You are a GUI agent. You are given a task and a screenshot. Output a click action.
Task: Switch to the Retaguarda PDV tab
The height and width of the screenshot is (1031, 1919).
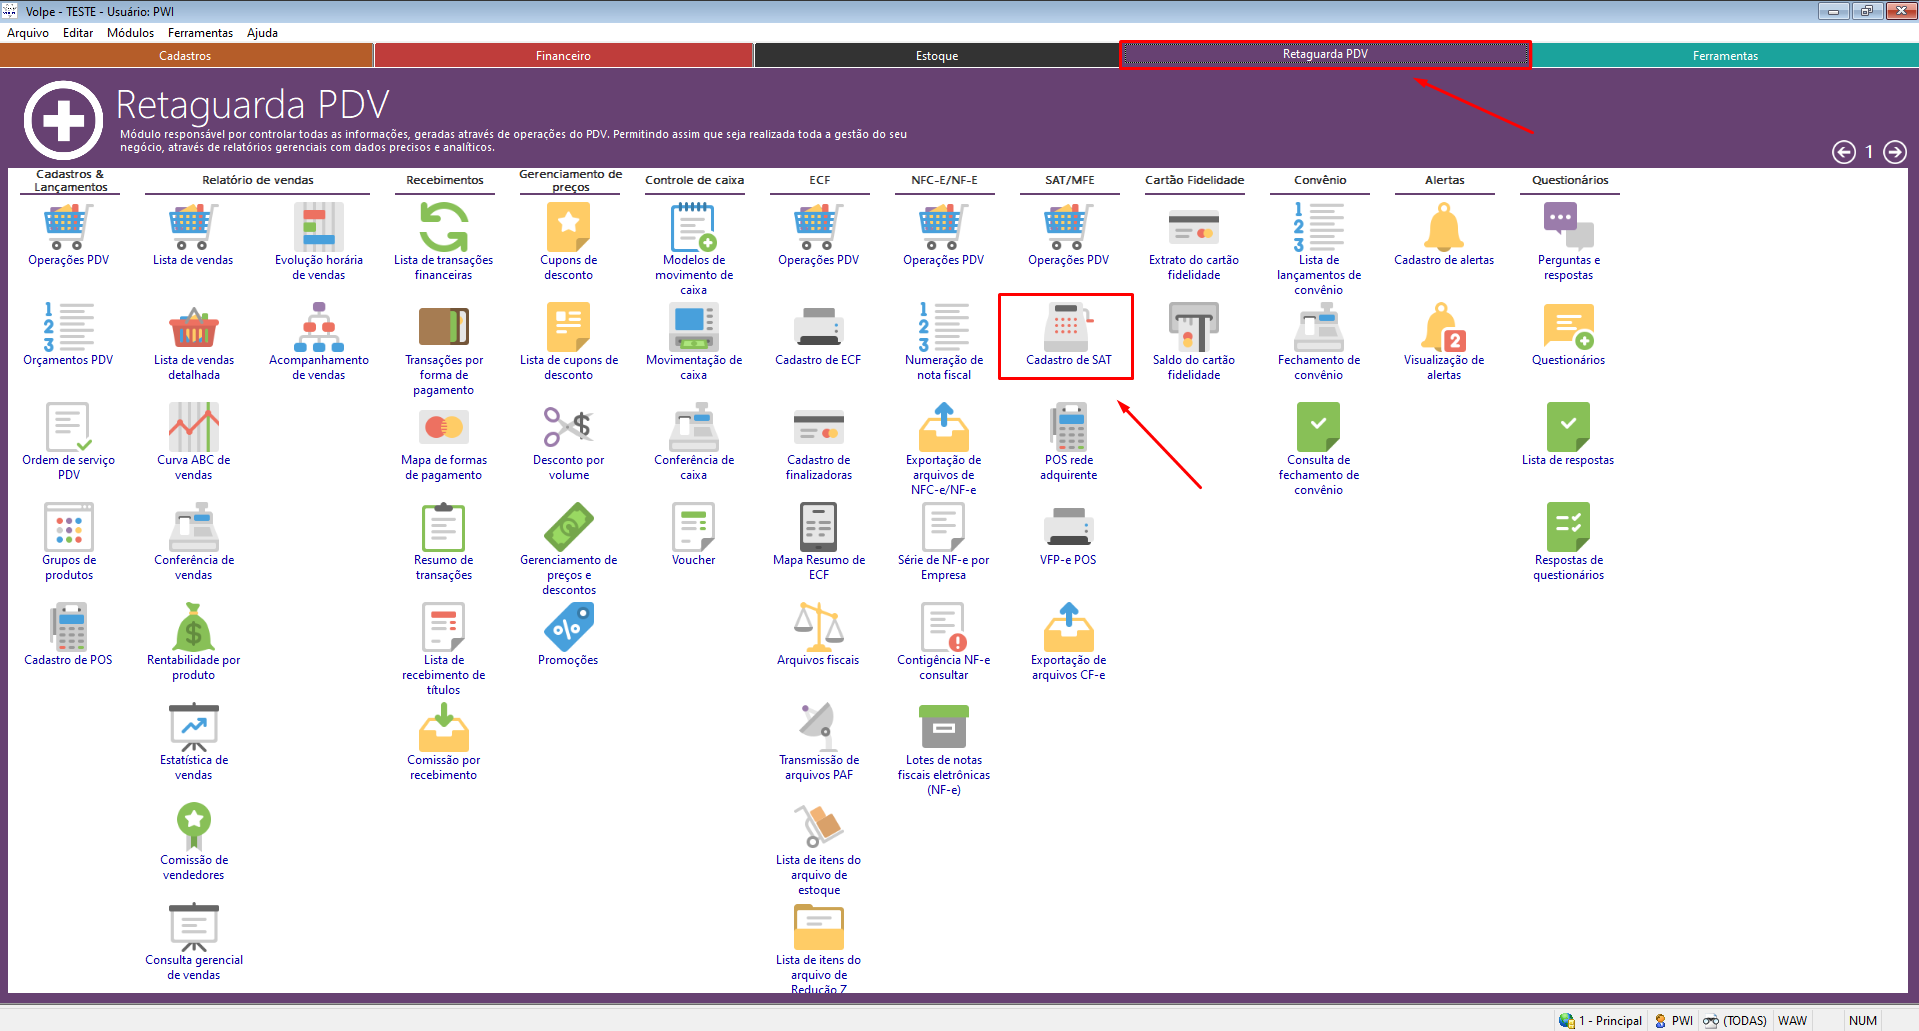(x=1325, y=54)
